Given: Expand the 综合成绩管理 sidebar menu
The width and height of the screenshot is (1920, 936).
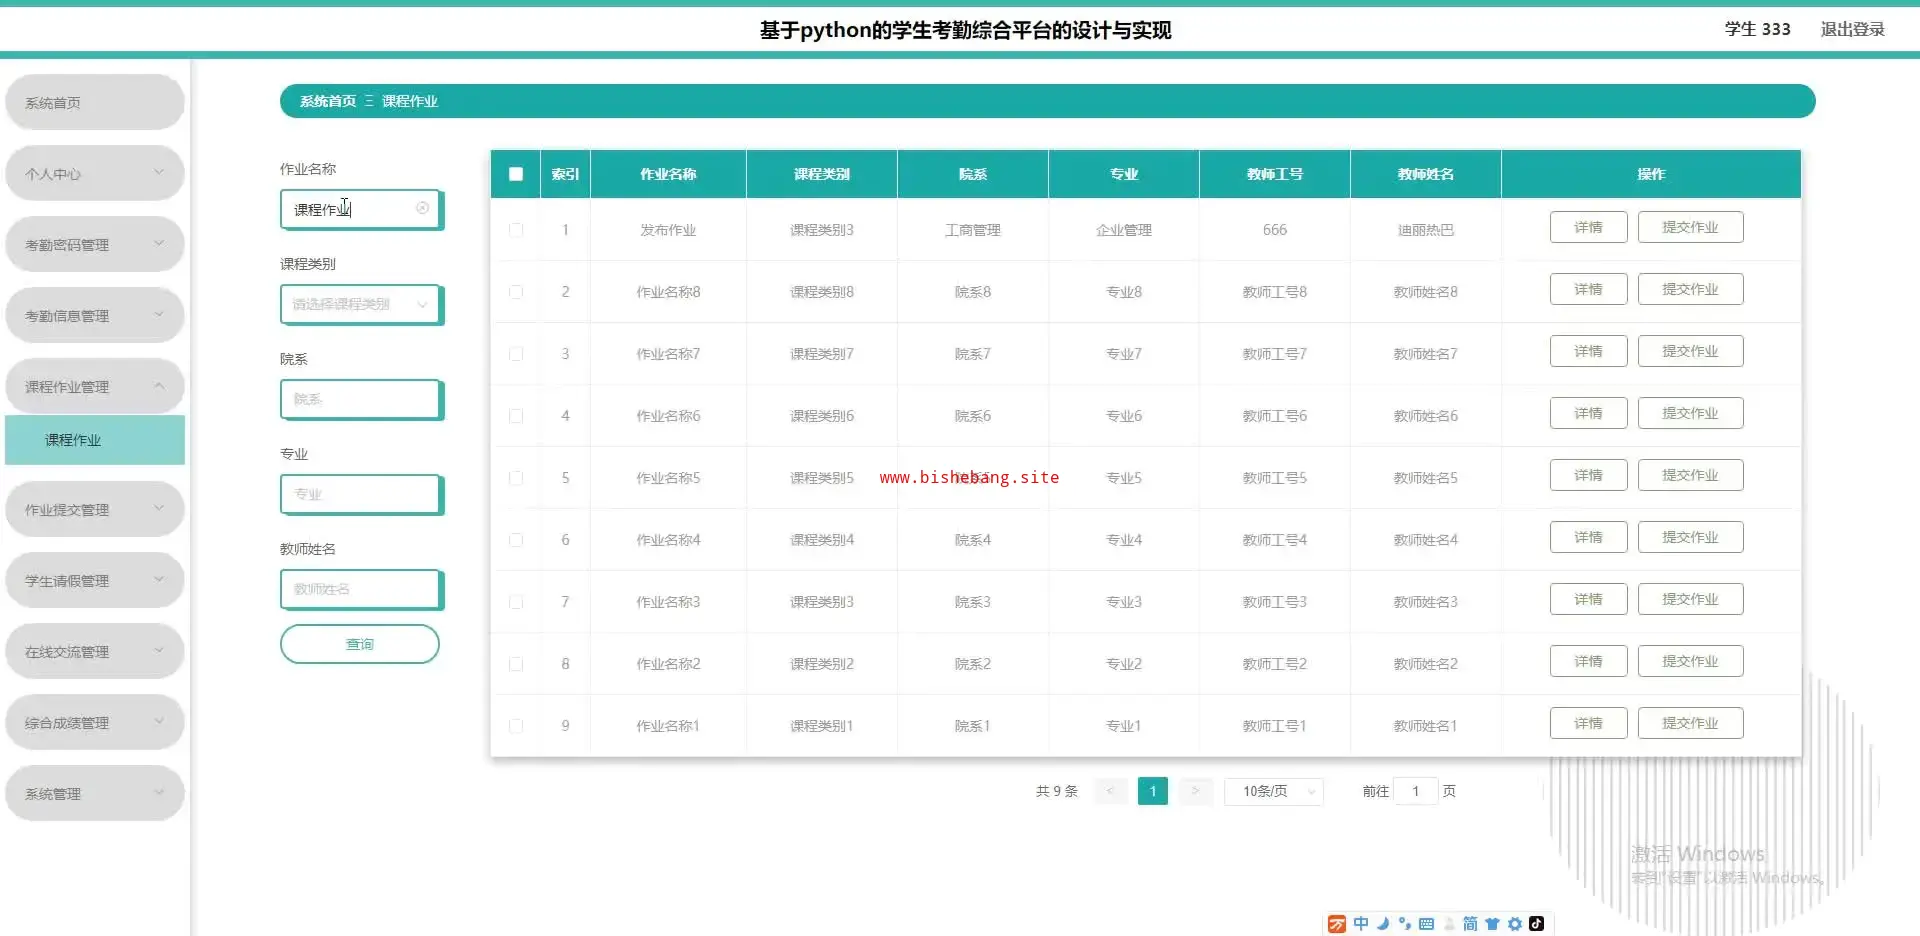Looking at the screenshot, I should pyautogui.click(x=95, y=722).
